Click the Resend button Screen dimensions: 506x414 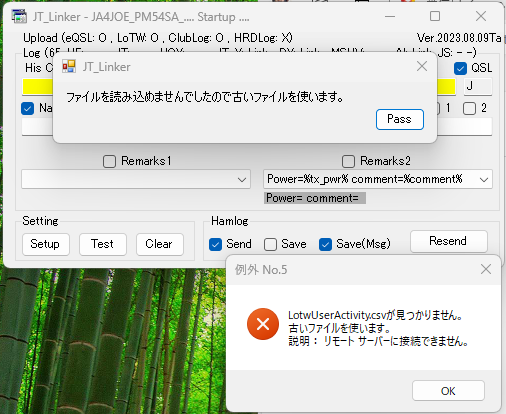(448, 241)
